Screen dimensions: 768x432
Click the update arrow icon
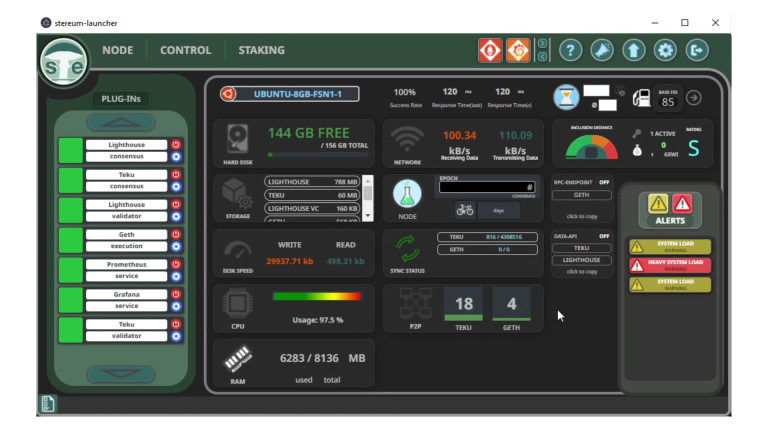pos(634,50)
